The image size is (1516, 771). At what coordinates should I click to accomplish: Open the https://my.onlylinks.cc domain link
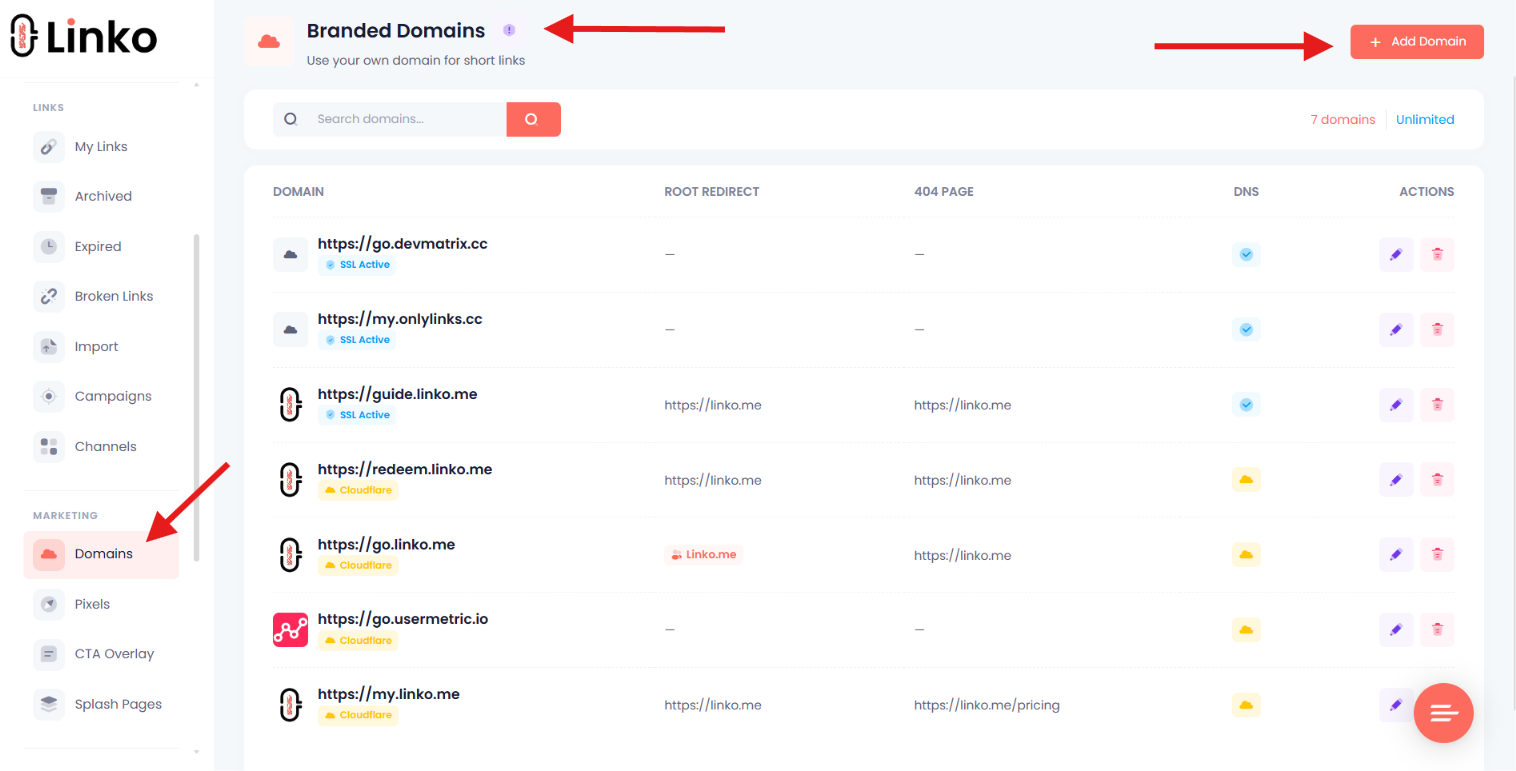(x=400, y=319)
